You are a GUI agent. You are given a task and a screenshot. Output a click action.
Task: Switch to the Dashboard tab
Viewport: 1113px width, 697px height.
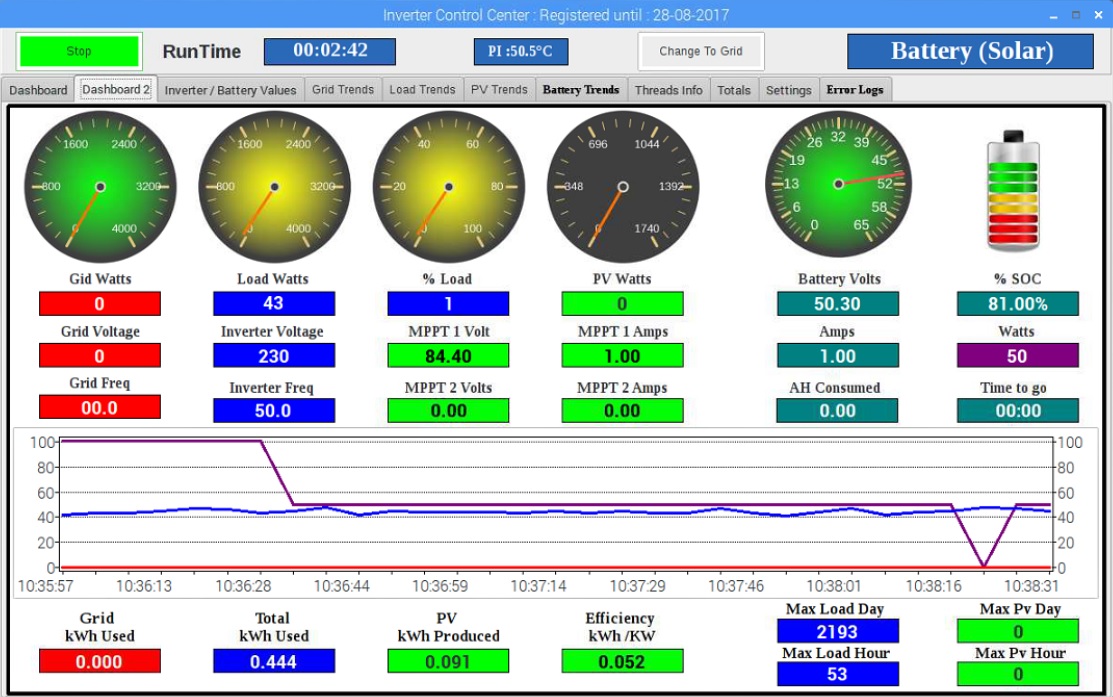coord(38,90)
